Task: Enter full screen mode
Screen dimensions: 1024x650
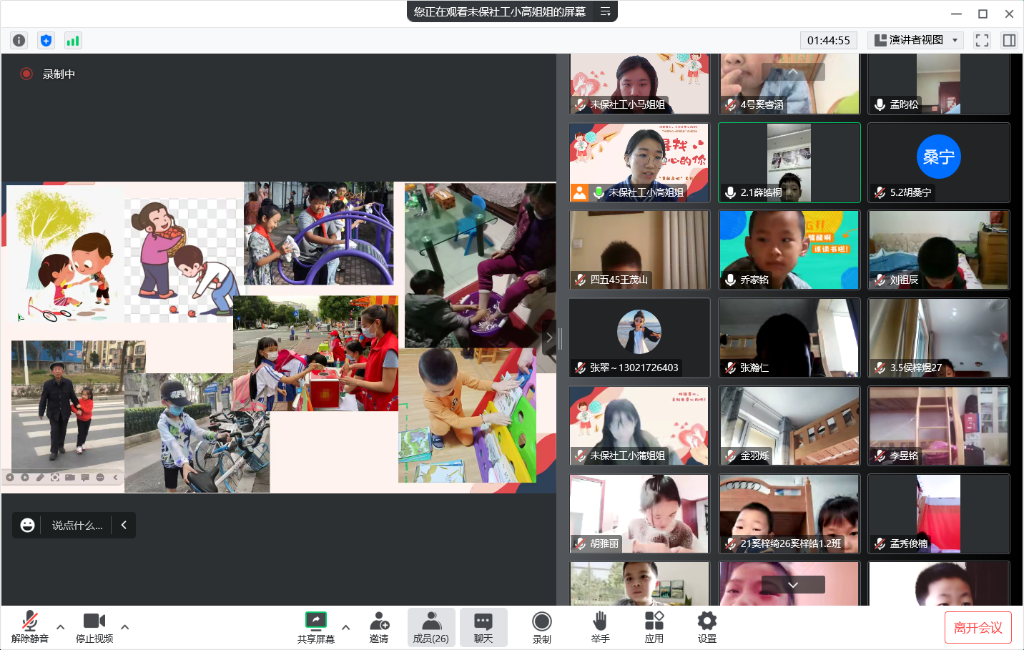Action: point(982,40)
